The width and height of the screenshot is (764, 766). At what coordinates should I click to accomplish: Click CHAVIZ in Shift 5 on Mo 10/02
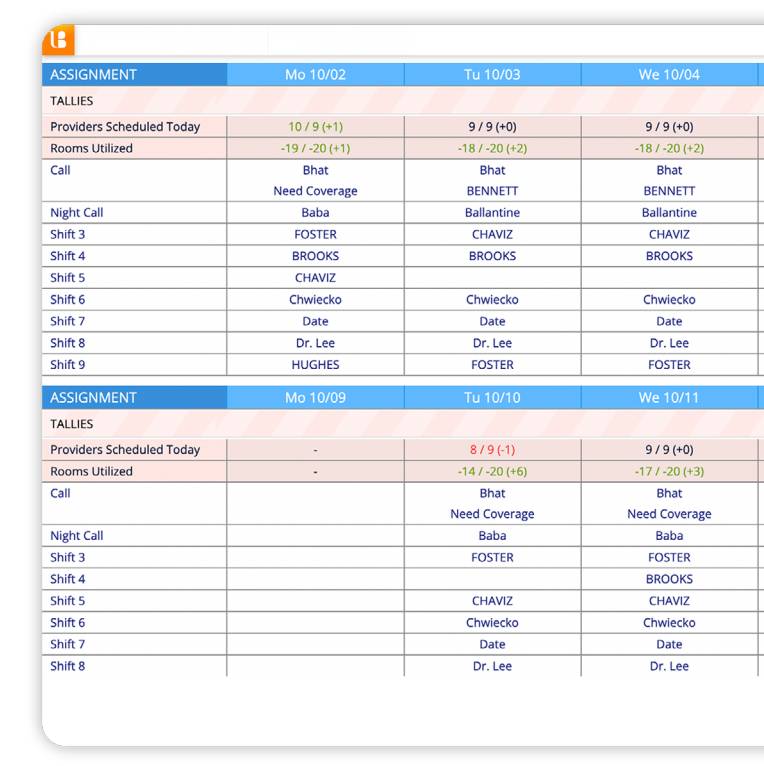pos(315,278)
